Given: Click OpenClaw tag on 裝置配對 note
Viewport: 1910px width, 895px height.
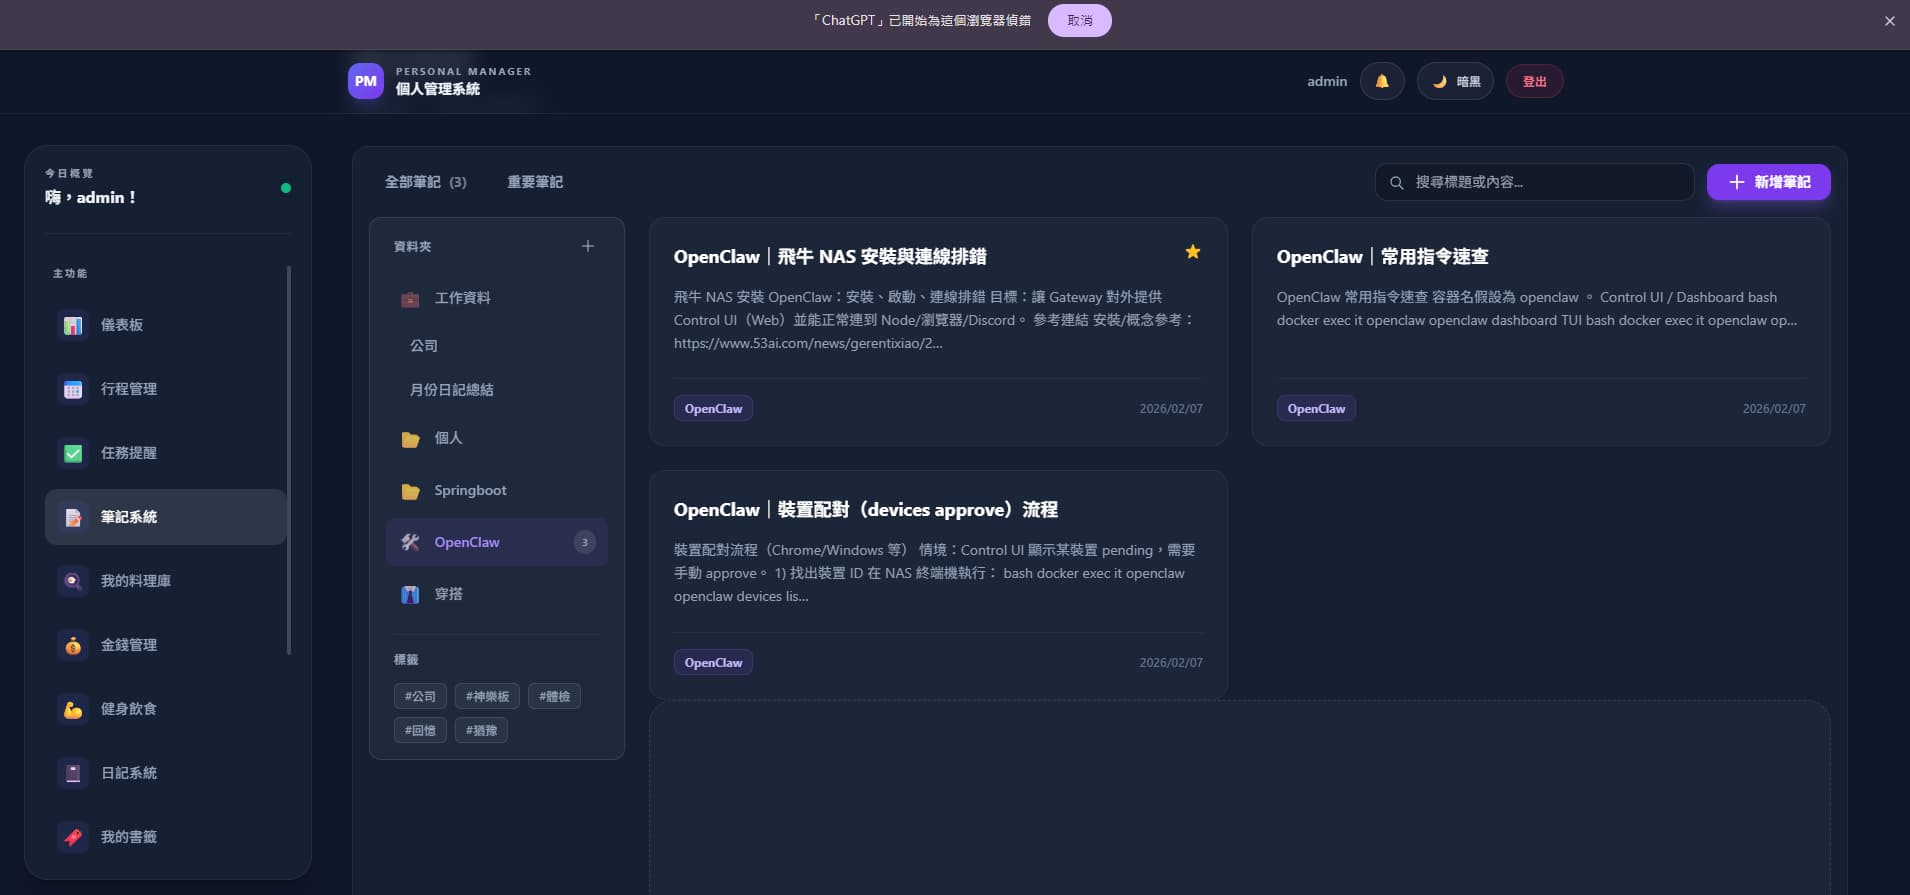Looking at the screenshot, I should 713,663.
